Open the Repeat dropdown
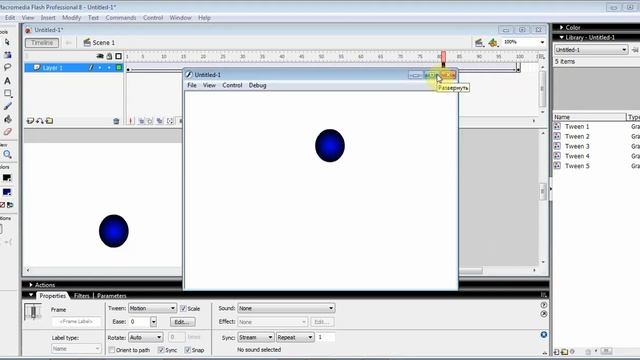 pyautogui.click(x=295, y=337)
